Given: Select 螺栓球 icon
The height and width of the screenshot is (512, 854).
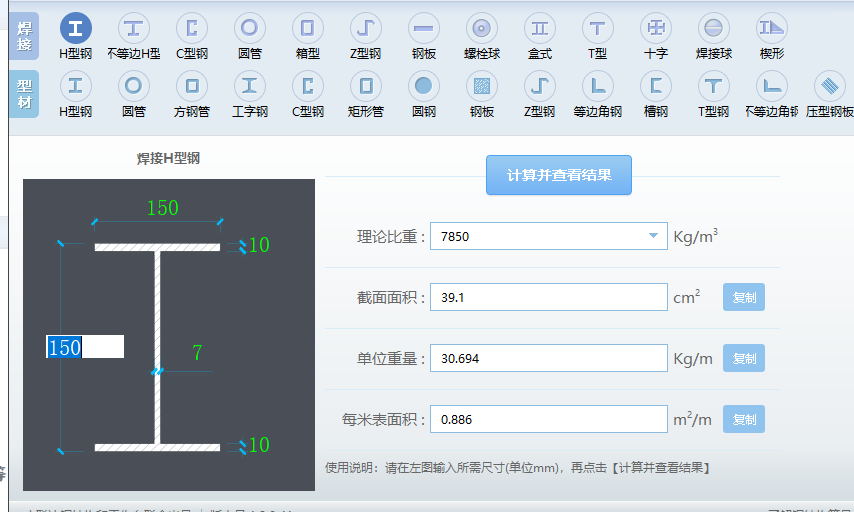Looking at the screenshot, I should (x=481, y=28).
